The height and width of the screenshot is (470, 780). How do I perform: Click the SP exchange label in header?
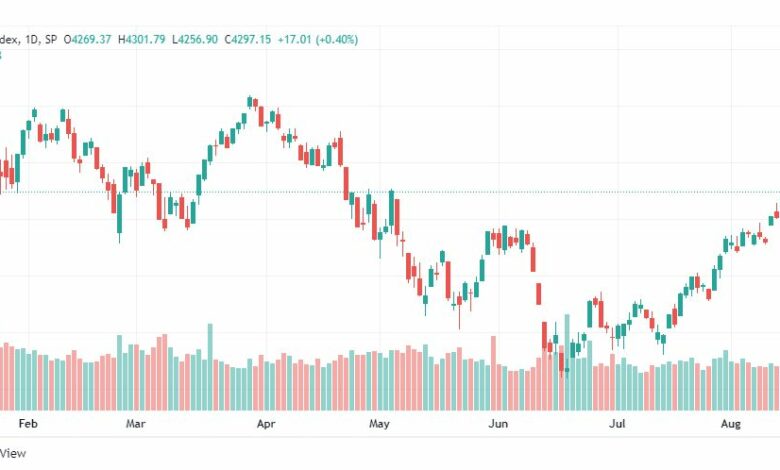[x=51, y=39]
